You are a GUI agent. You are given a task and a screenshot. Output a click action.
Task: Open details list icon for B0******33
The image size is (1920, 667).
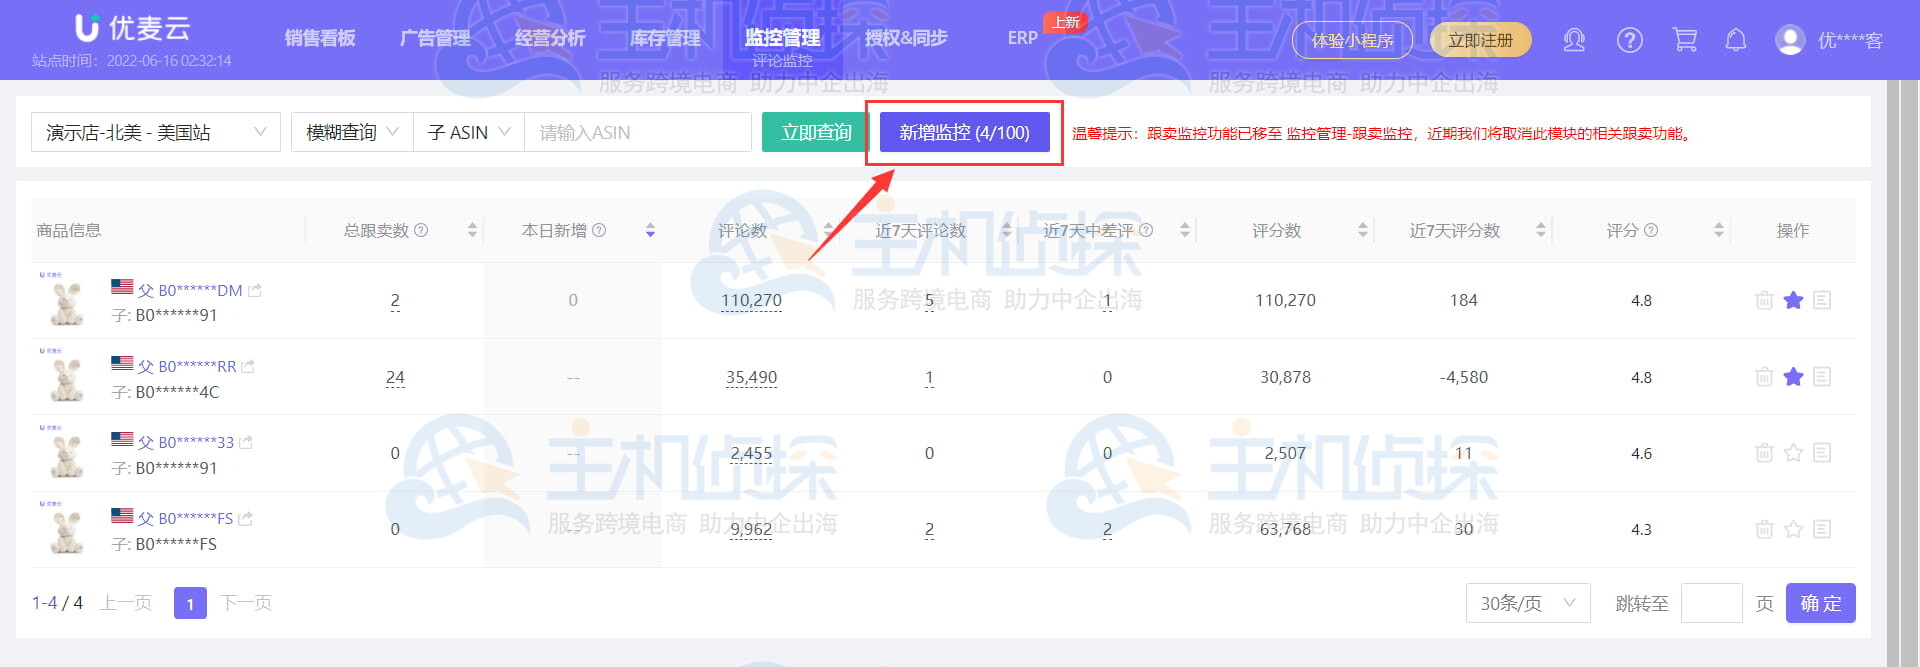click(x=1822, y=453)
